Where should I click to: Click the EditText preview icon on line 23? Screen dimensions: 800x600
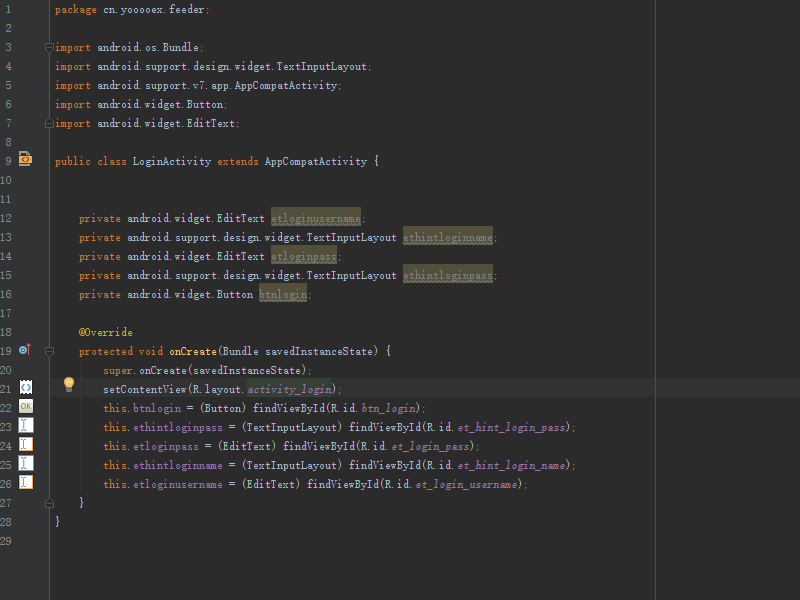tap(25, 426)
